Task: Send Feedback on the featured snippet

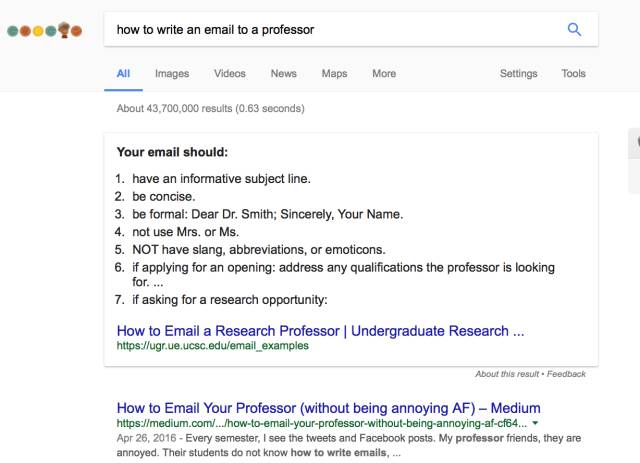Action: 565,374
